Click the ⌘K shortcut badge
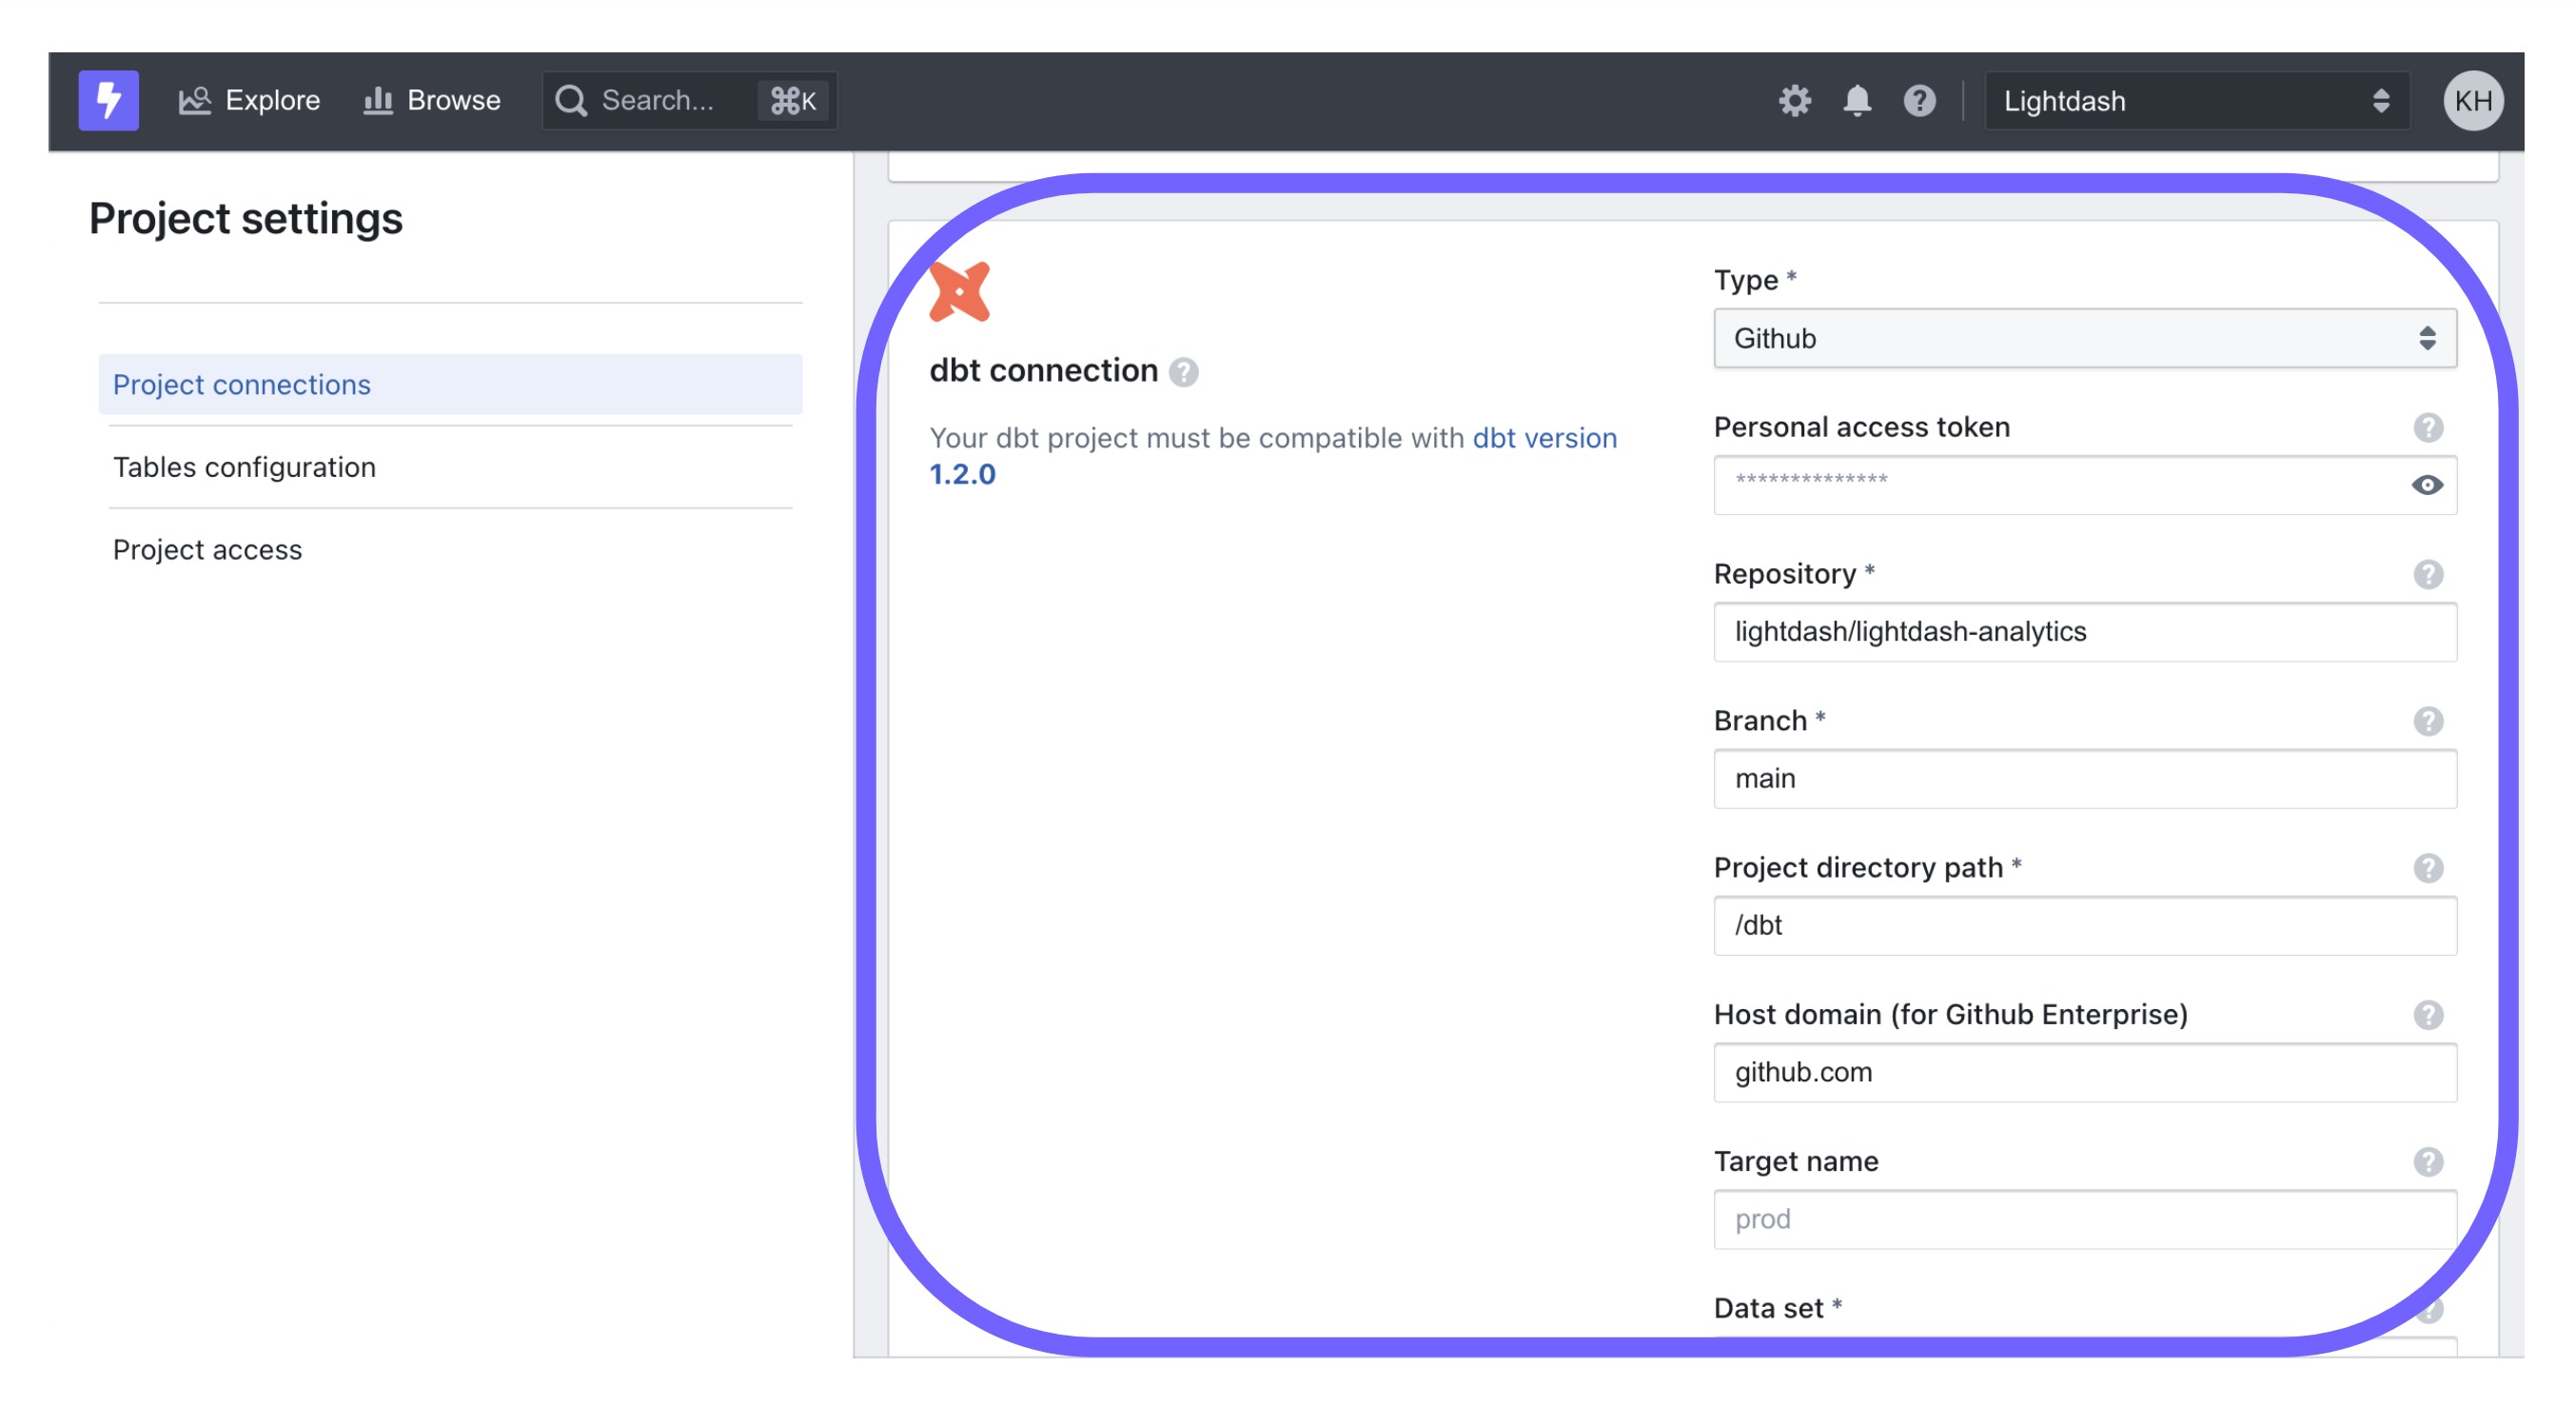2576x1406 pixels. tap(793, 100)
